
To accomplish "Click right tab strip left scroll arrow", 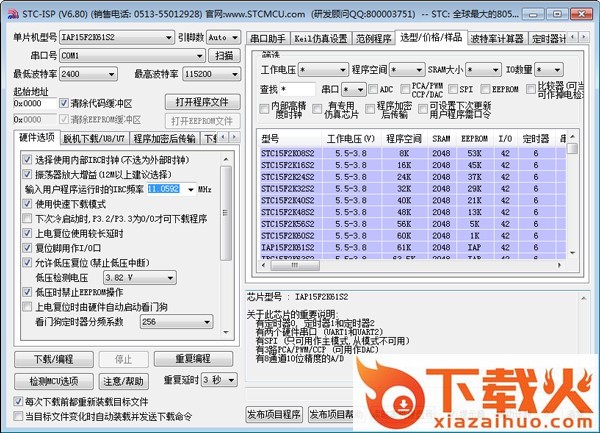I will point(572,37).
